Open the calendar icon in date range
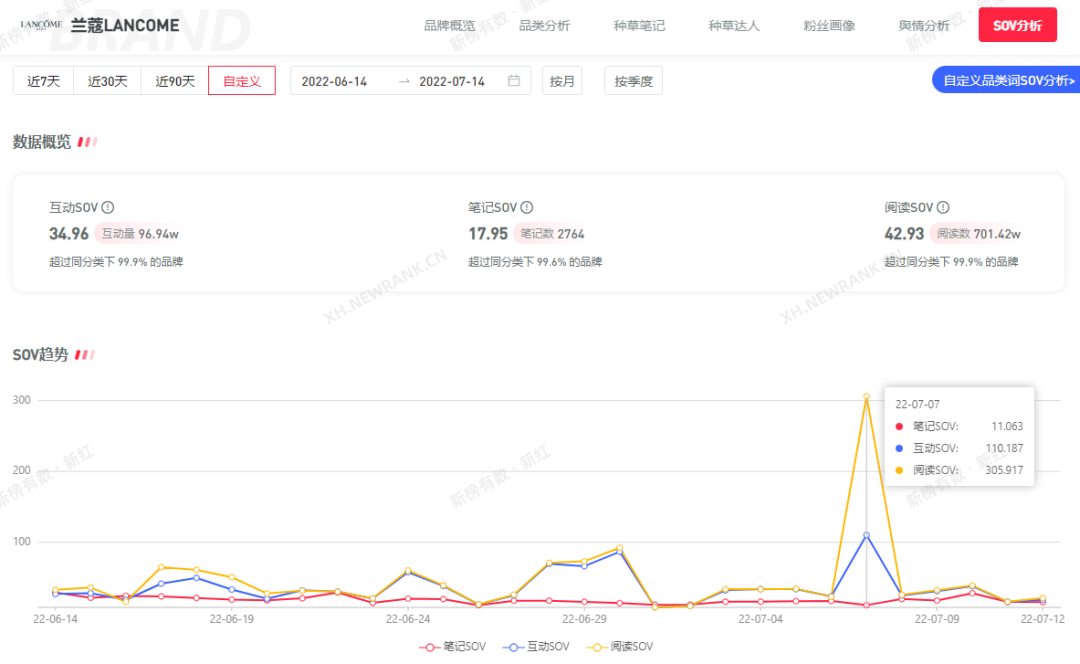Image resolution: width=1080 pixels, height=664 pixels. tap(514, 81)
